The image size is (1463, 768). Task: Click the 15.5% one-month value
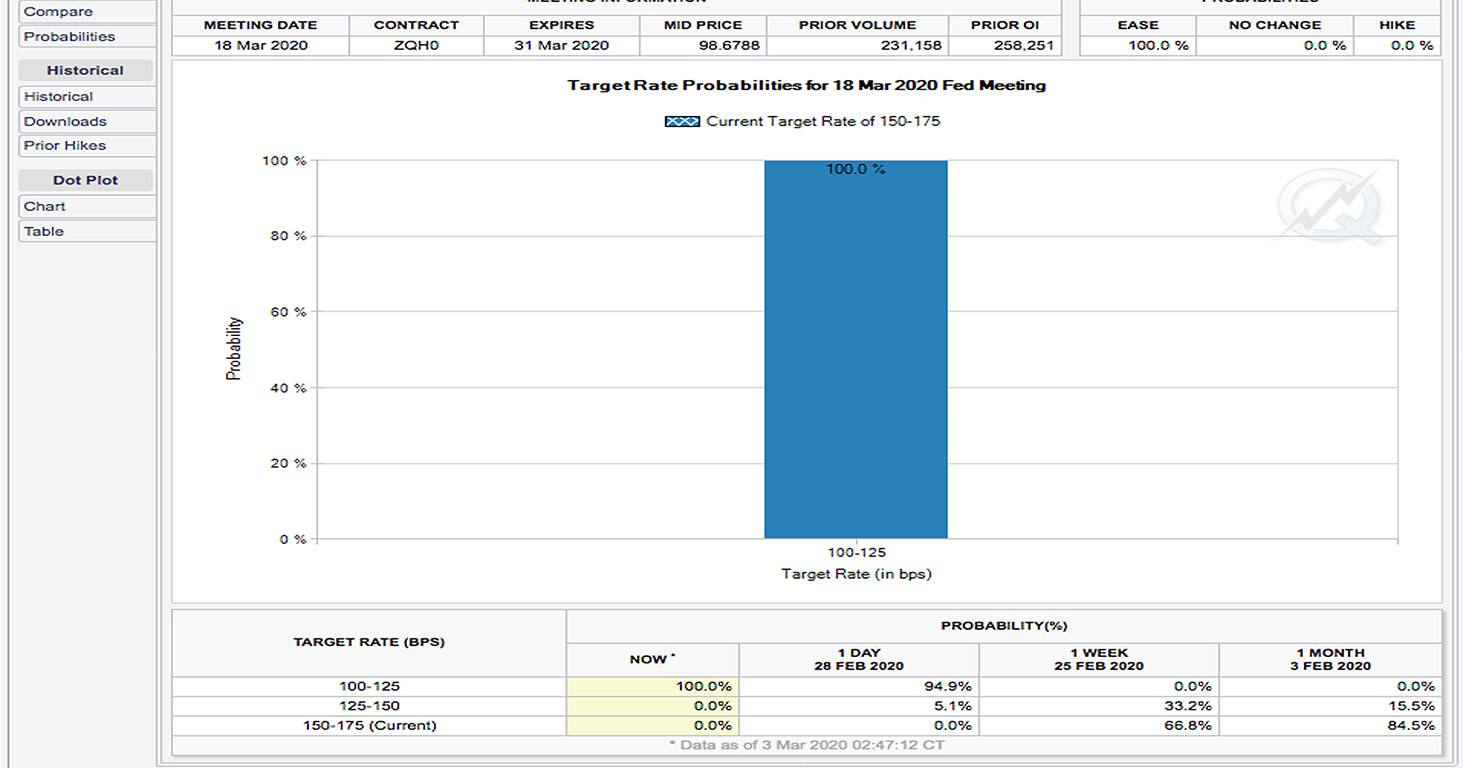[1412, 706]
